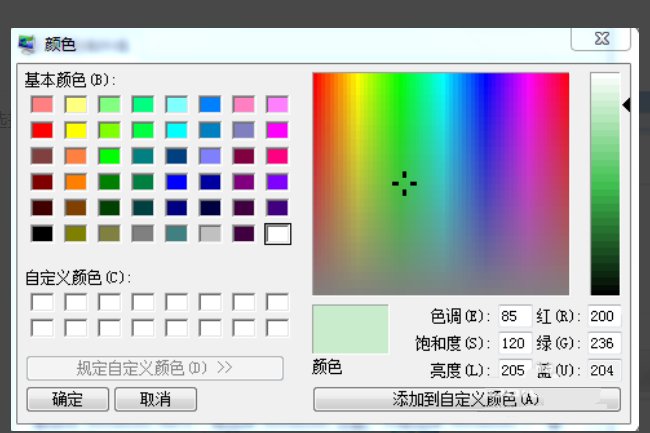Choose the white basic color swatch
Image resolution: width=650 pixels, height=433 pixels.
pyautogui.click(x=277, y=233)
